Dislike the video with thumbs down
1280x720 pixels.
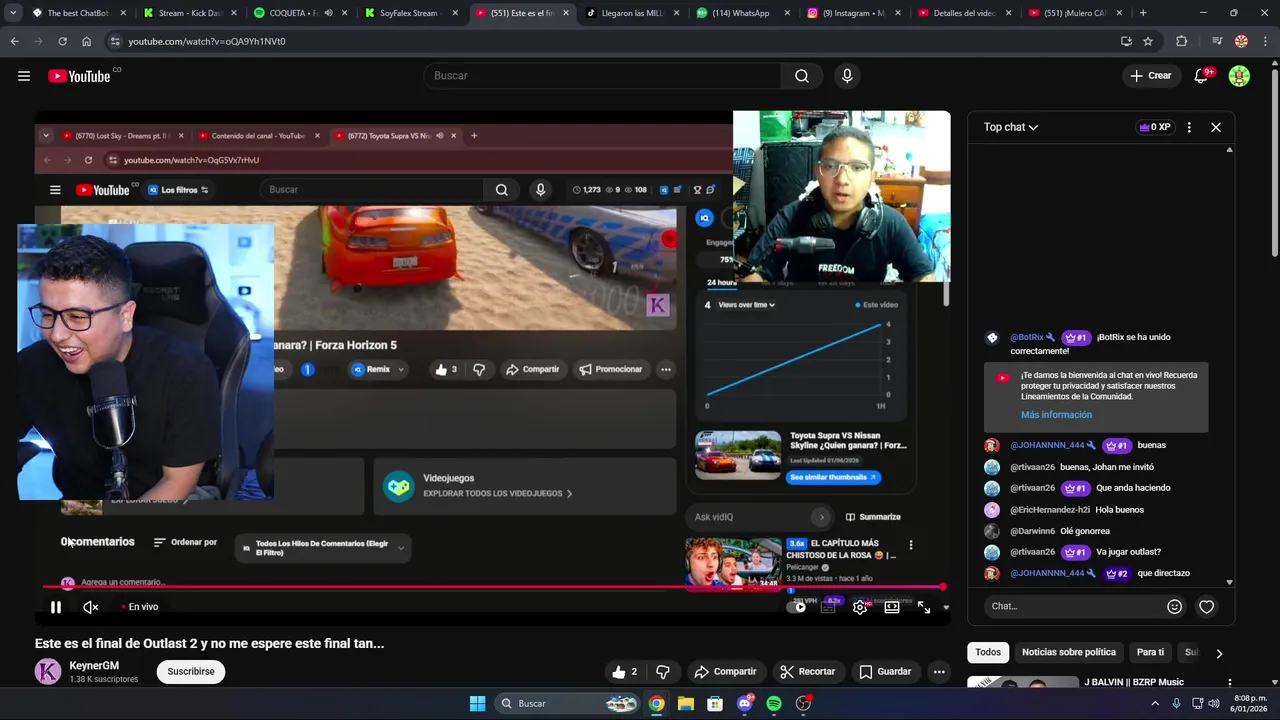(x=662, y=672)
